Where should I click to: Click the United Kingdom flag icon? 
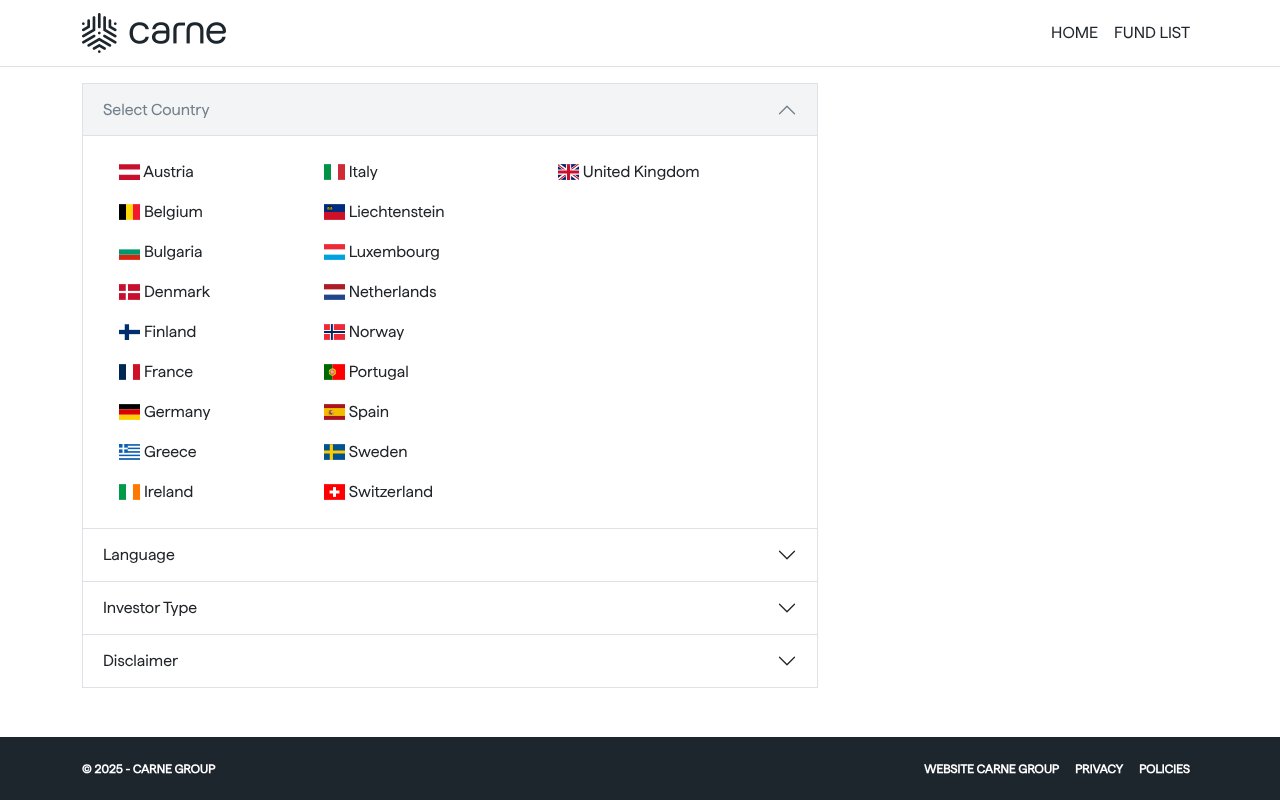pos(568,171)
